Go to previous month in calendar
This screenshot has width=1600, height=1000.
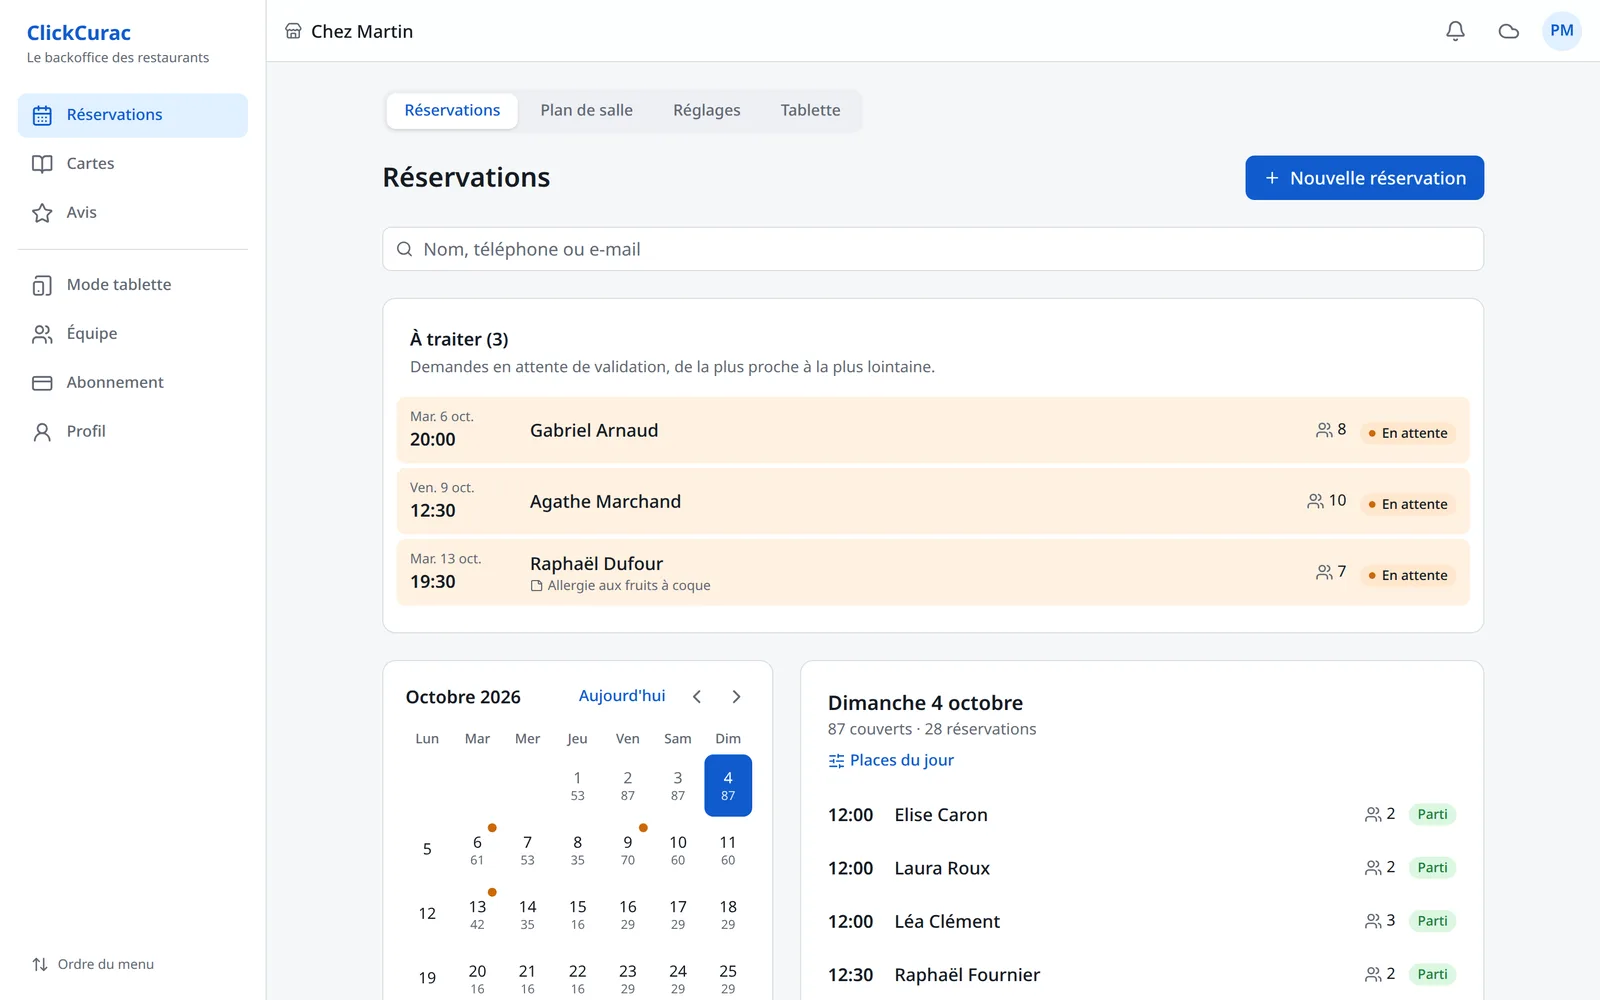[x=697, y=697]
